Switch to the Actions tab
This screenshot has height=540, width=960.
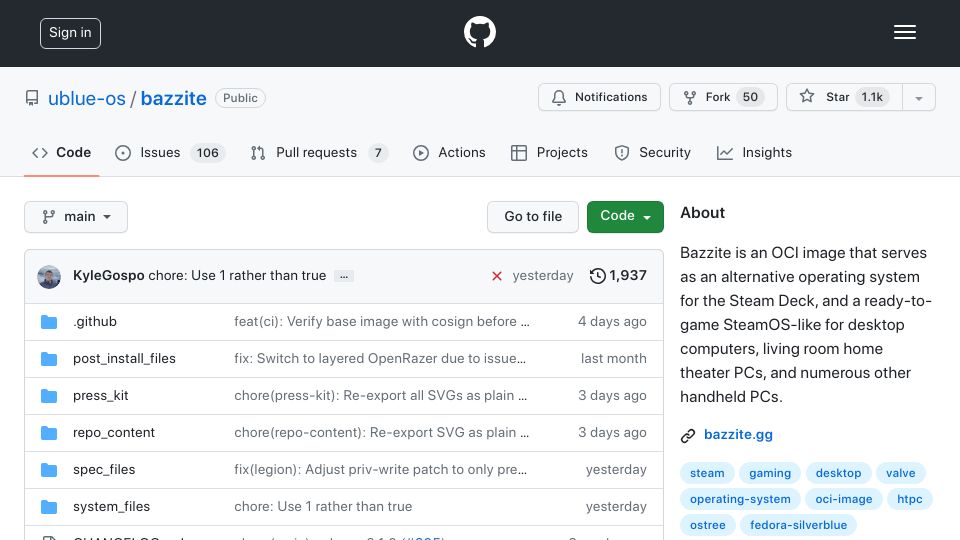click(449, 152)
